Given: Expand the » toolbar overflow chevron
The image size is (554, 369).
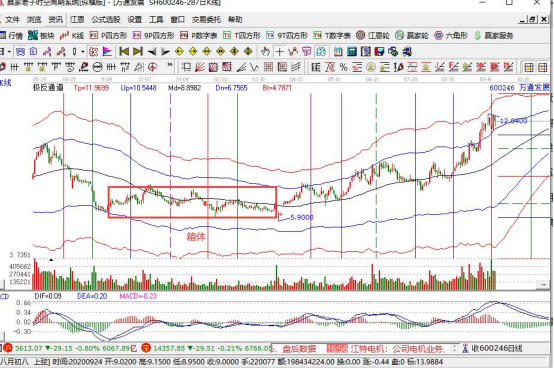Looking at the screenshot, I should click(170, 66).
